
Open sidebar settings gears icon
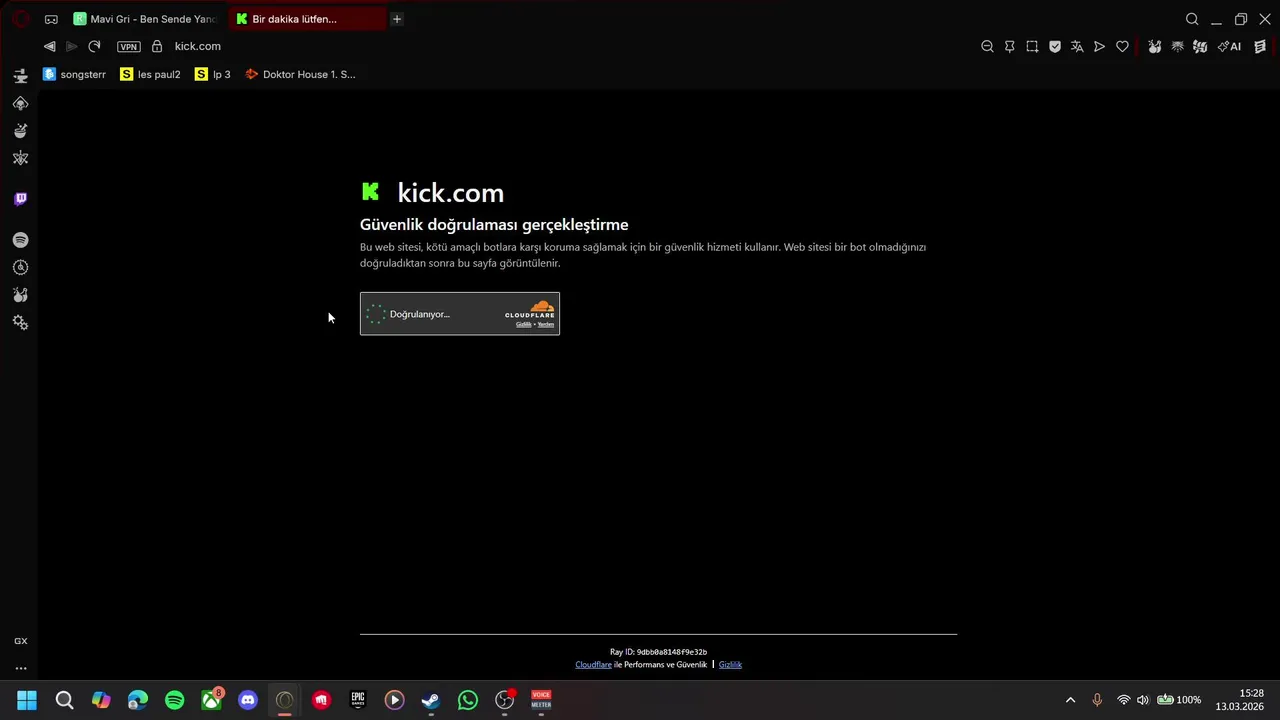click(x=20, y=322)
